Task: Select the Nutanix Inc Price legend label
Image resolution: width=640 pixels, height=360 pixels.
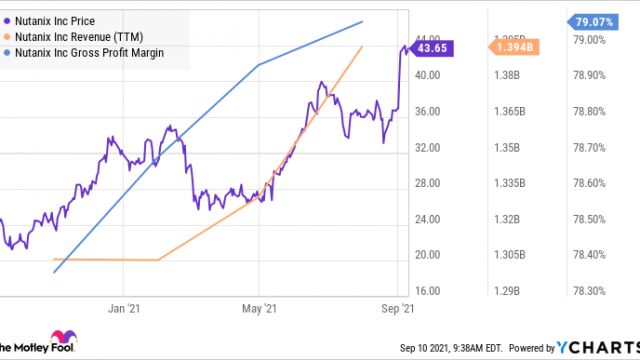Action: [x=55, y=21]
